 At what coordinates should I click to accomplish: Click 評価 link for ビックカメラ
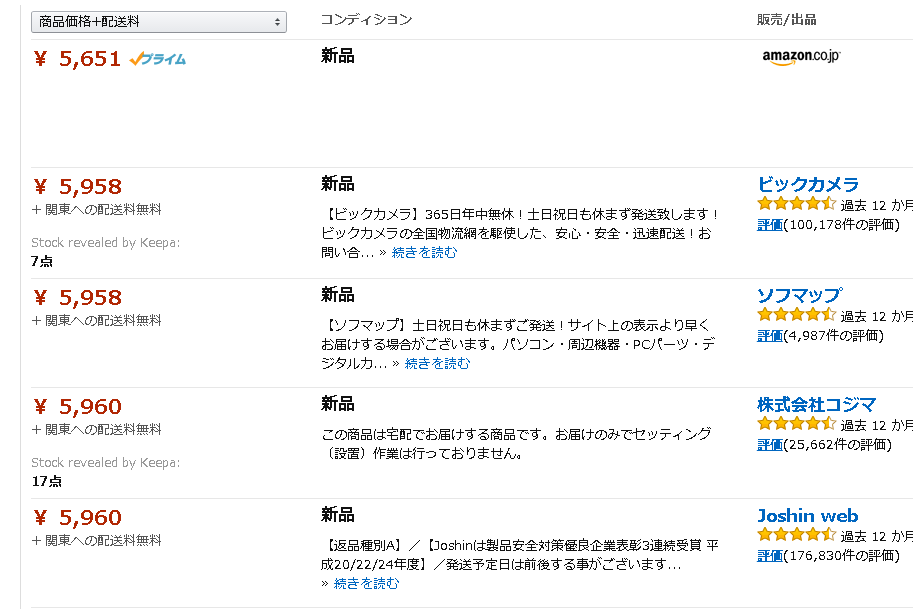(x=770, y=225)
